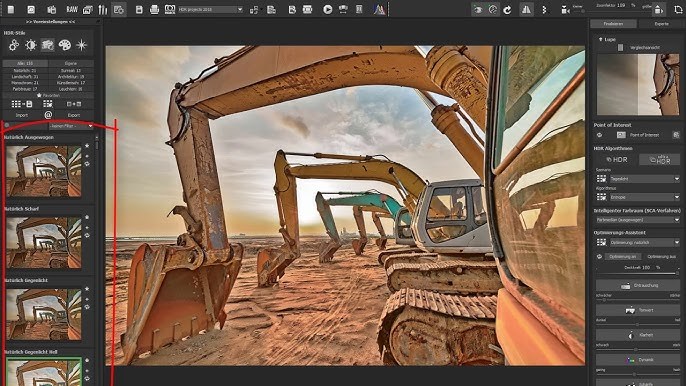Click the Import button in presets panel
Screen dimensions: 686x386
pyautogui.click(x=21, y=115)
